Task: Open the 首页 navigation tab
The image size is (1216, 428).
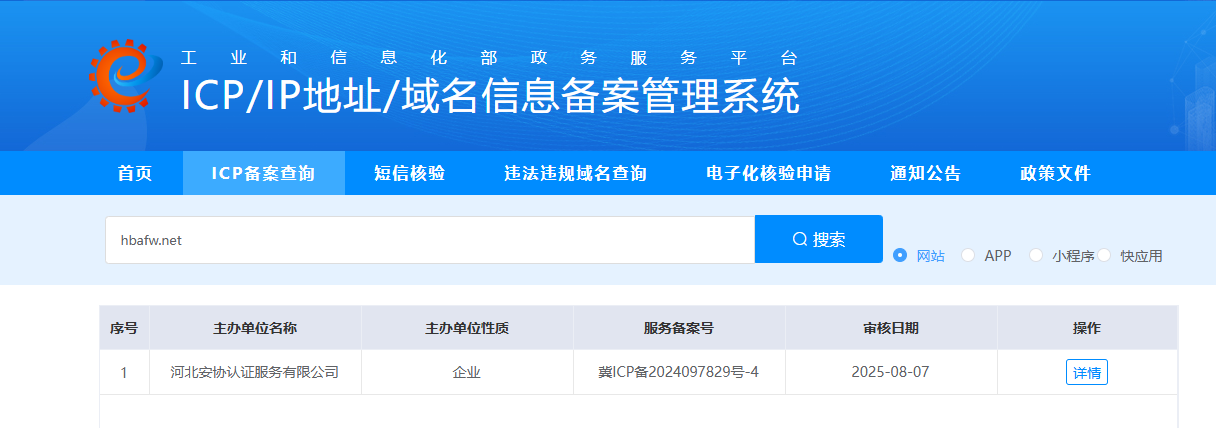Action: [x=135, y=174]
